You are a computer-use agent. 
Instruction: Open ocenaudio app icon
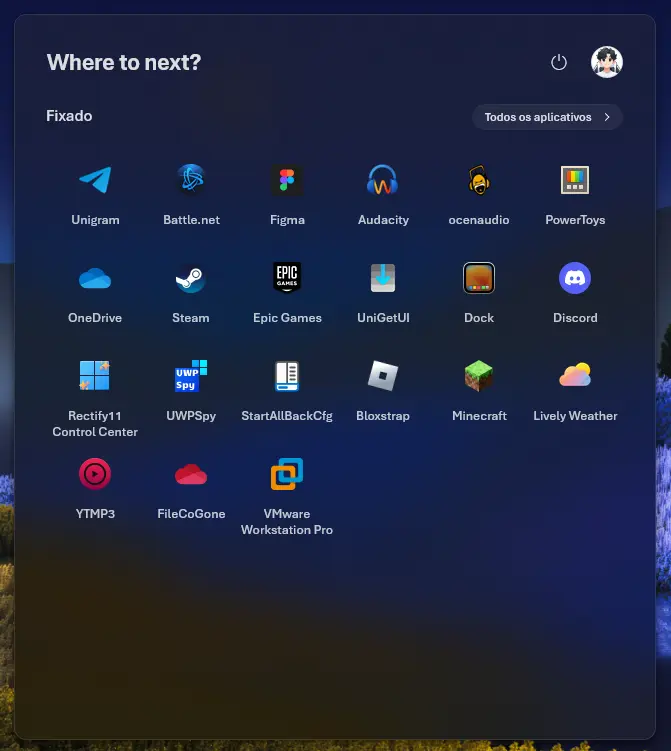(479, 180)
